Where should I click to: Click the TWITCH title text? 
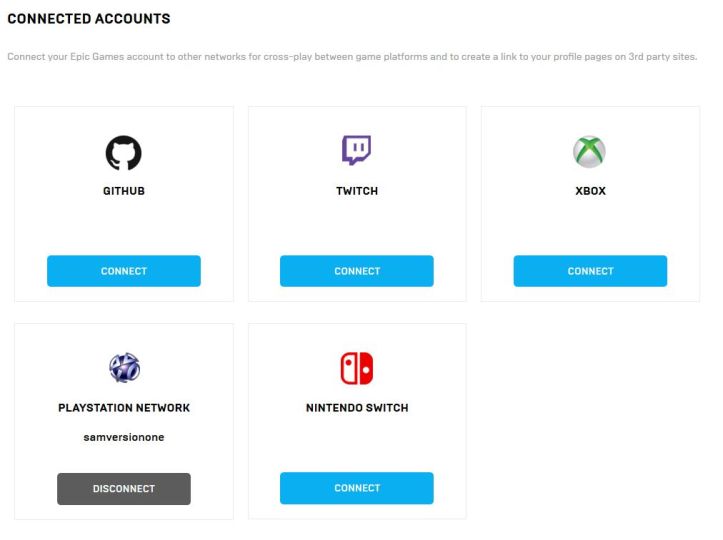(357, 191)
